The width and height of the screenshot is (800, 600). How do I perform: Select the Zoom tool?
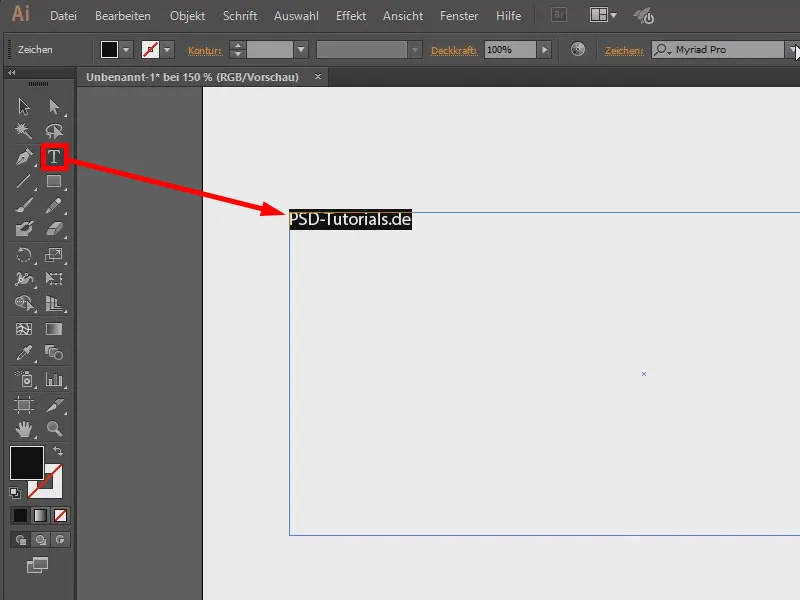pos(54,429)
